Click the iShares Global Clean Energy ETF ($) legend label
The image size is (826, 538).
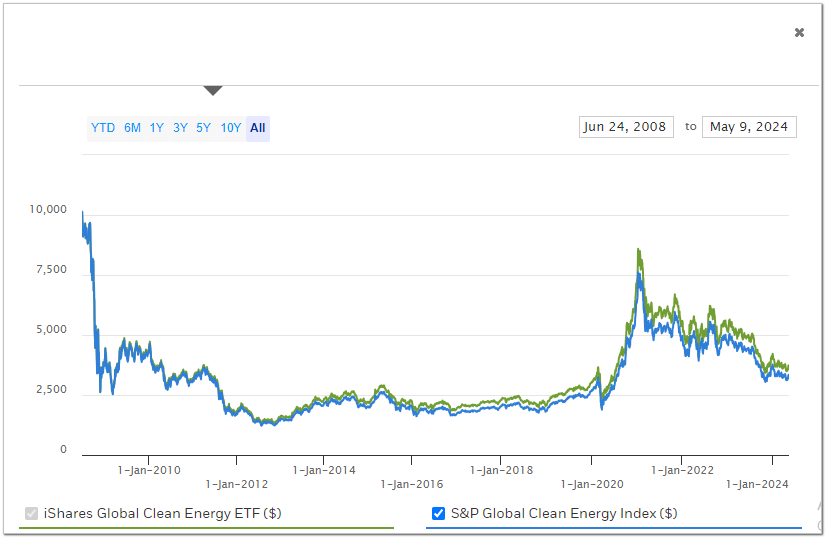point(162,513)
